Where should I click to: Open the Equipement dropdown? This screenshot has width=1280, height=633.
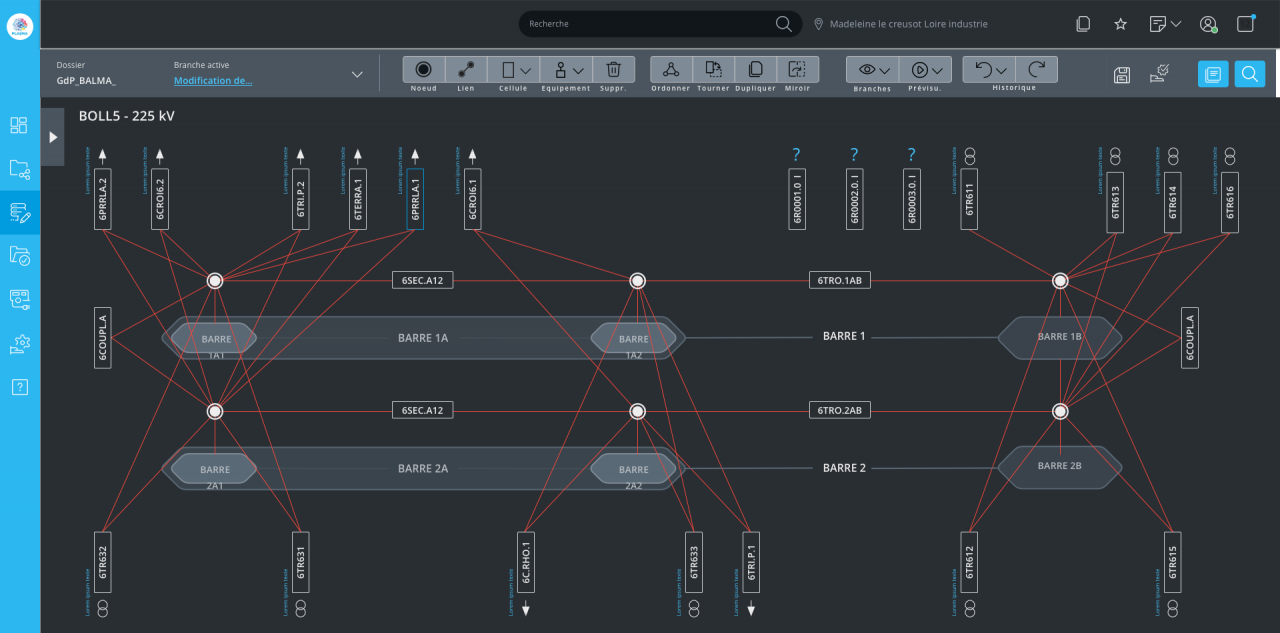pos(567,70)
